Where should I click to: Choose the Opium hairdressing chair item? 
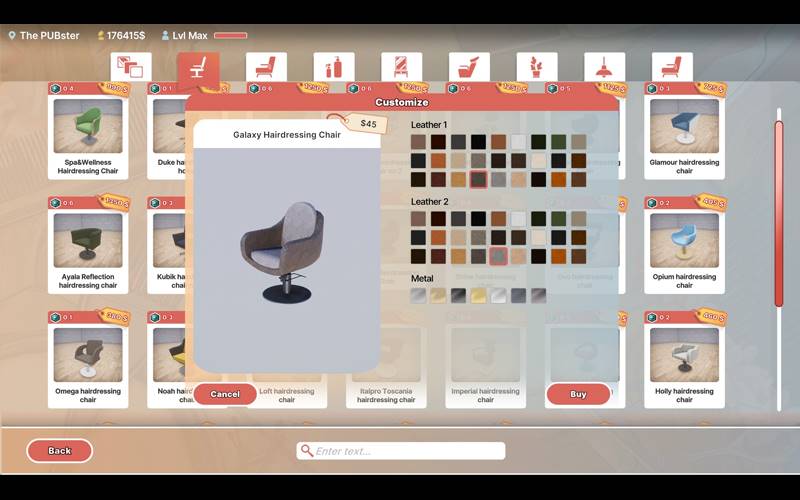[684, 248]
